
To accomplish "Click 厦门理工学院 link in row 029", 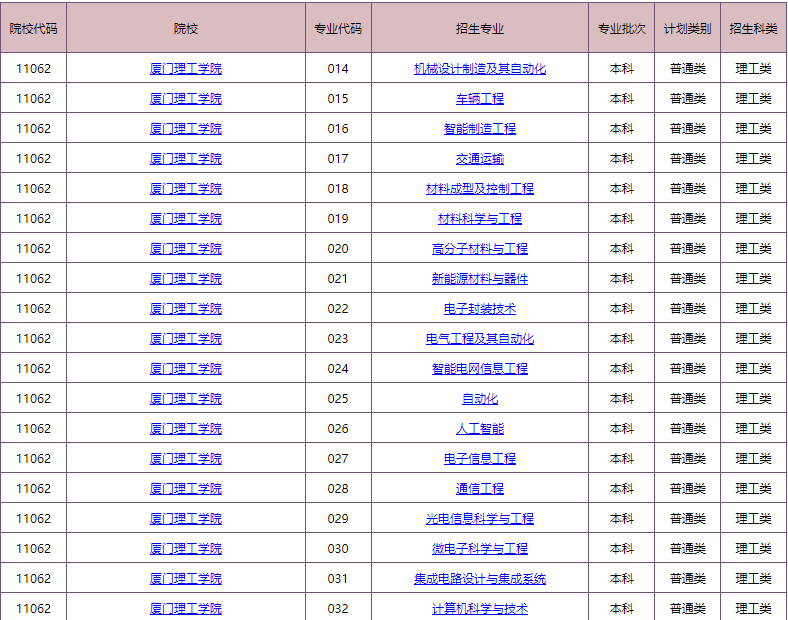I will coord(185,519).
